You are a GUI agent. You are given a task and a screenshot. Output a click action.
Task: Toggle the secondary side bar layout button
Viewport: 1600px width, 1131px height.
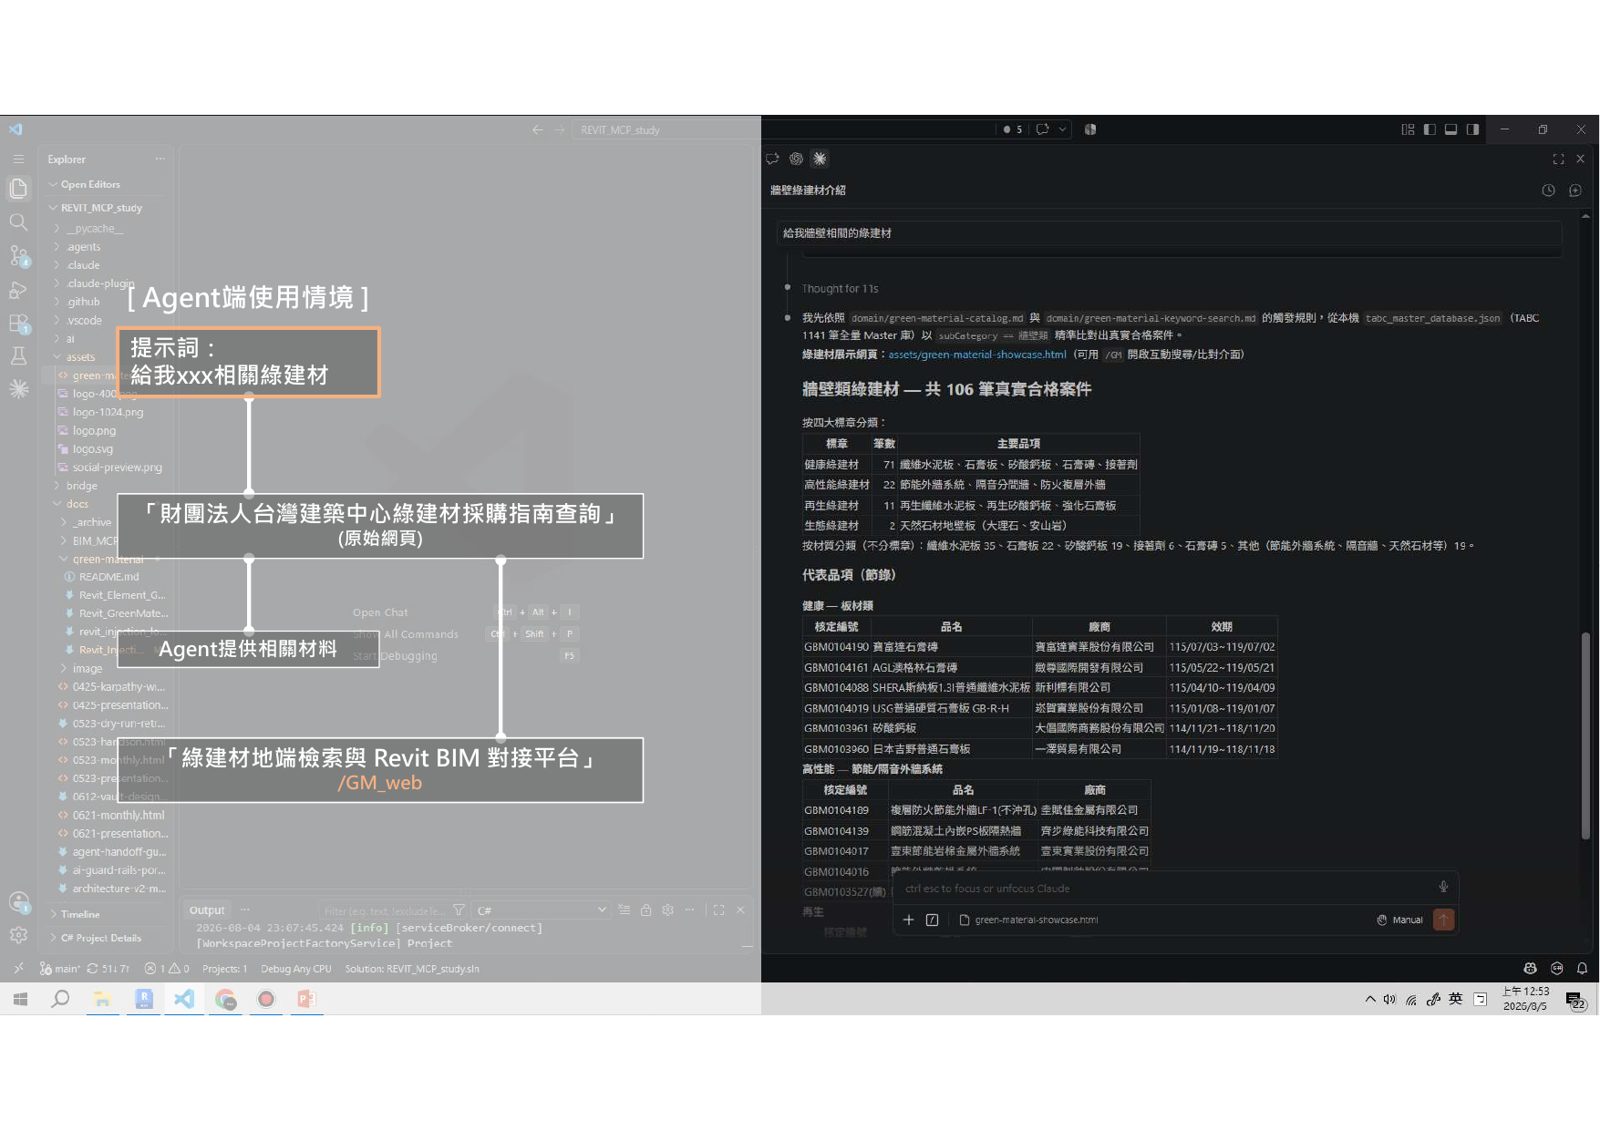1473,129
